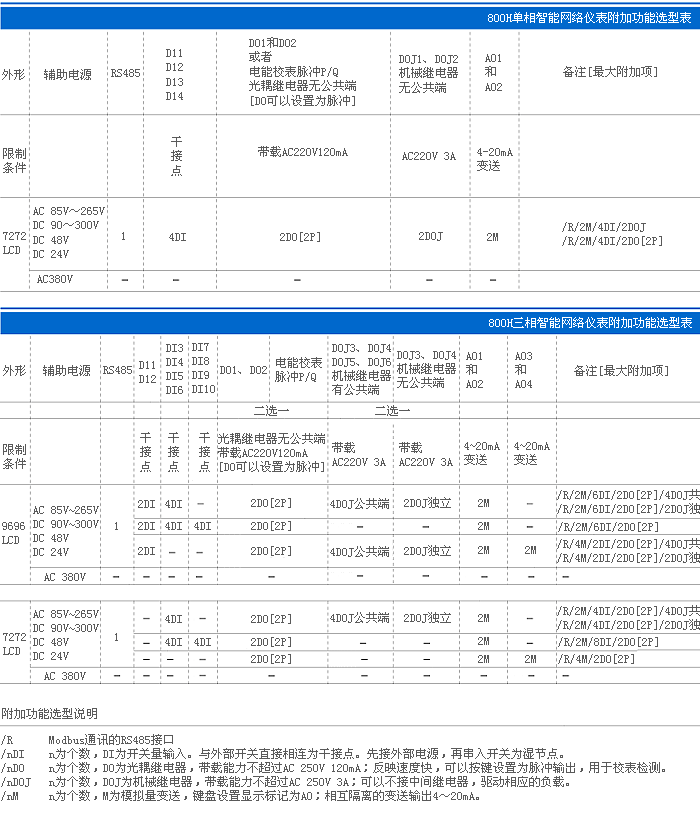The height and width of the screenshot is (832, 700).
Task: Click the AC220V 3A cell in single-phase table
Action: (428, 156)
